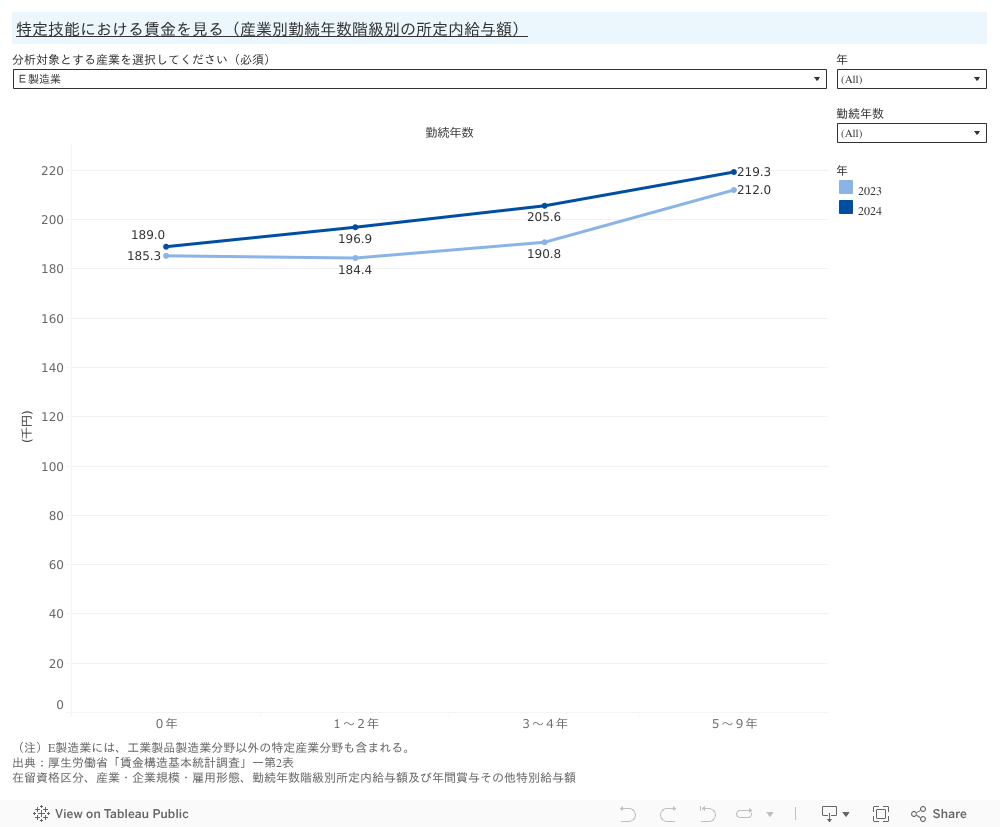Click the Redo icon in toolbar
The width and height of the screenshot is (1000, 827).
coord(668,813)
